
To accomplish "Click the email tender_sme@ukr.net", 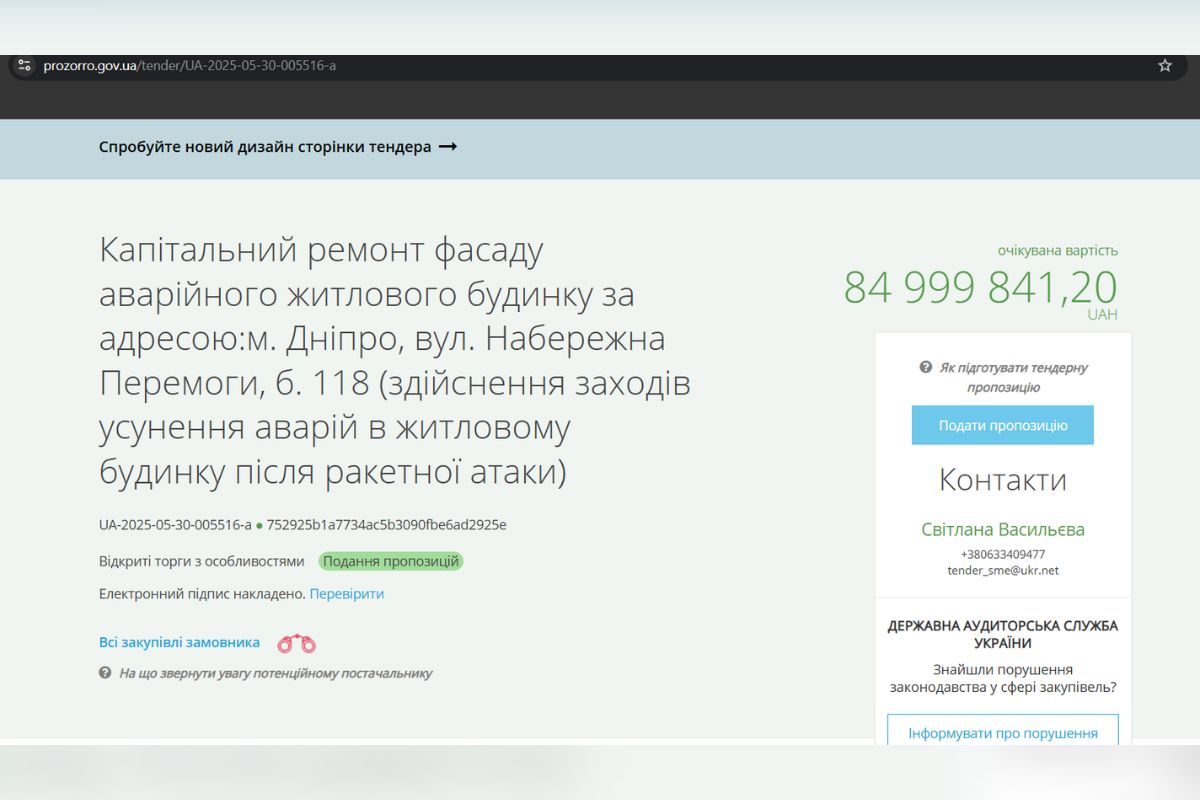I will [x=1002, y=571].
